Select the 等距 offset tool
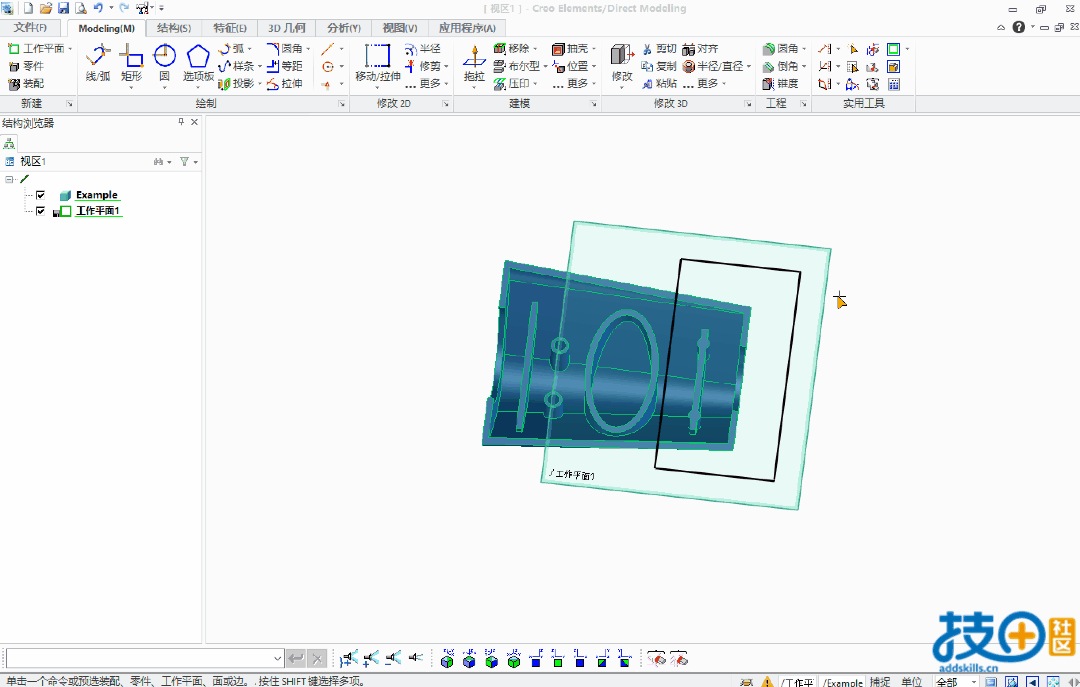 tap(284, 66)
